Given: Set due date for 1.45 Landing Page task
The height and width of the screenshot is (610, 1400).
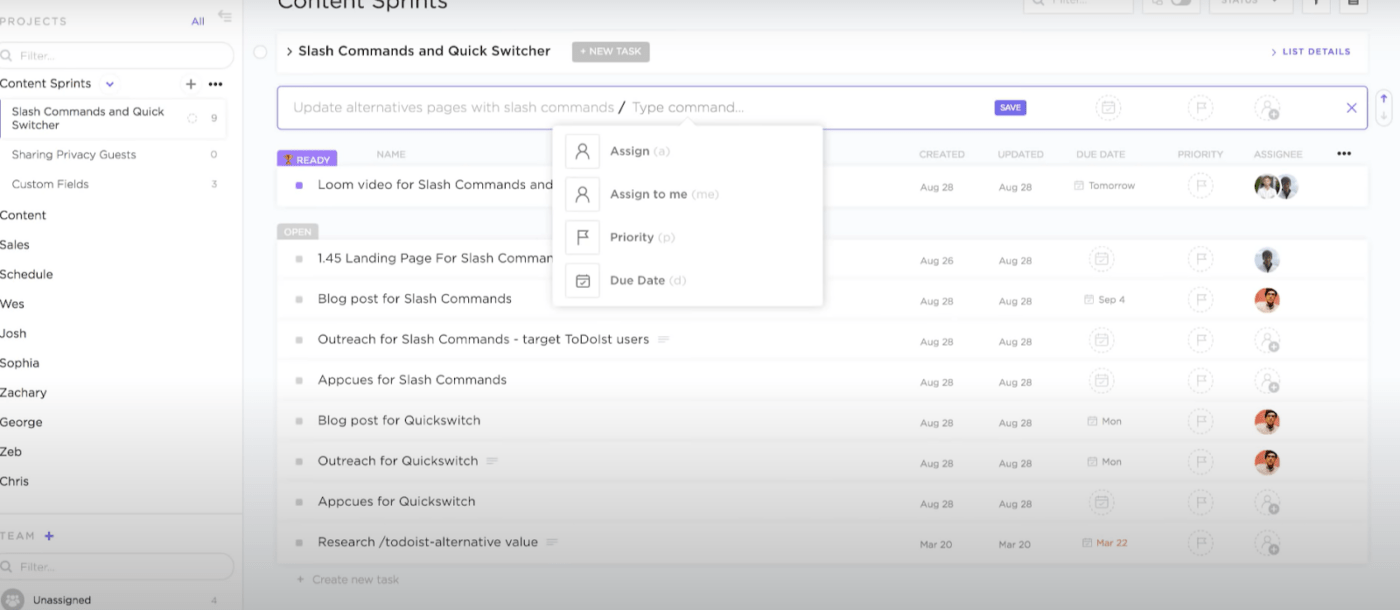Looking at the screenshot, I should 1101,260.
